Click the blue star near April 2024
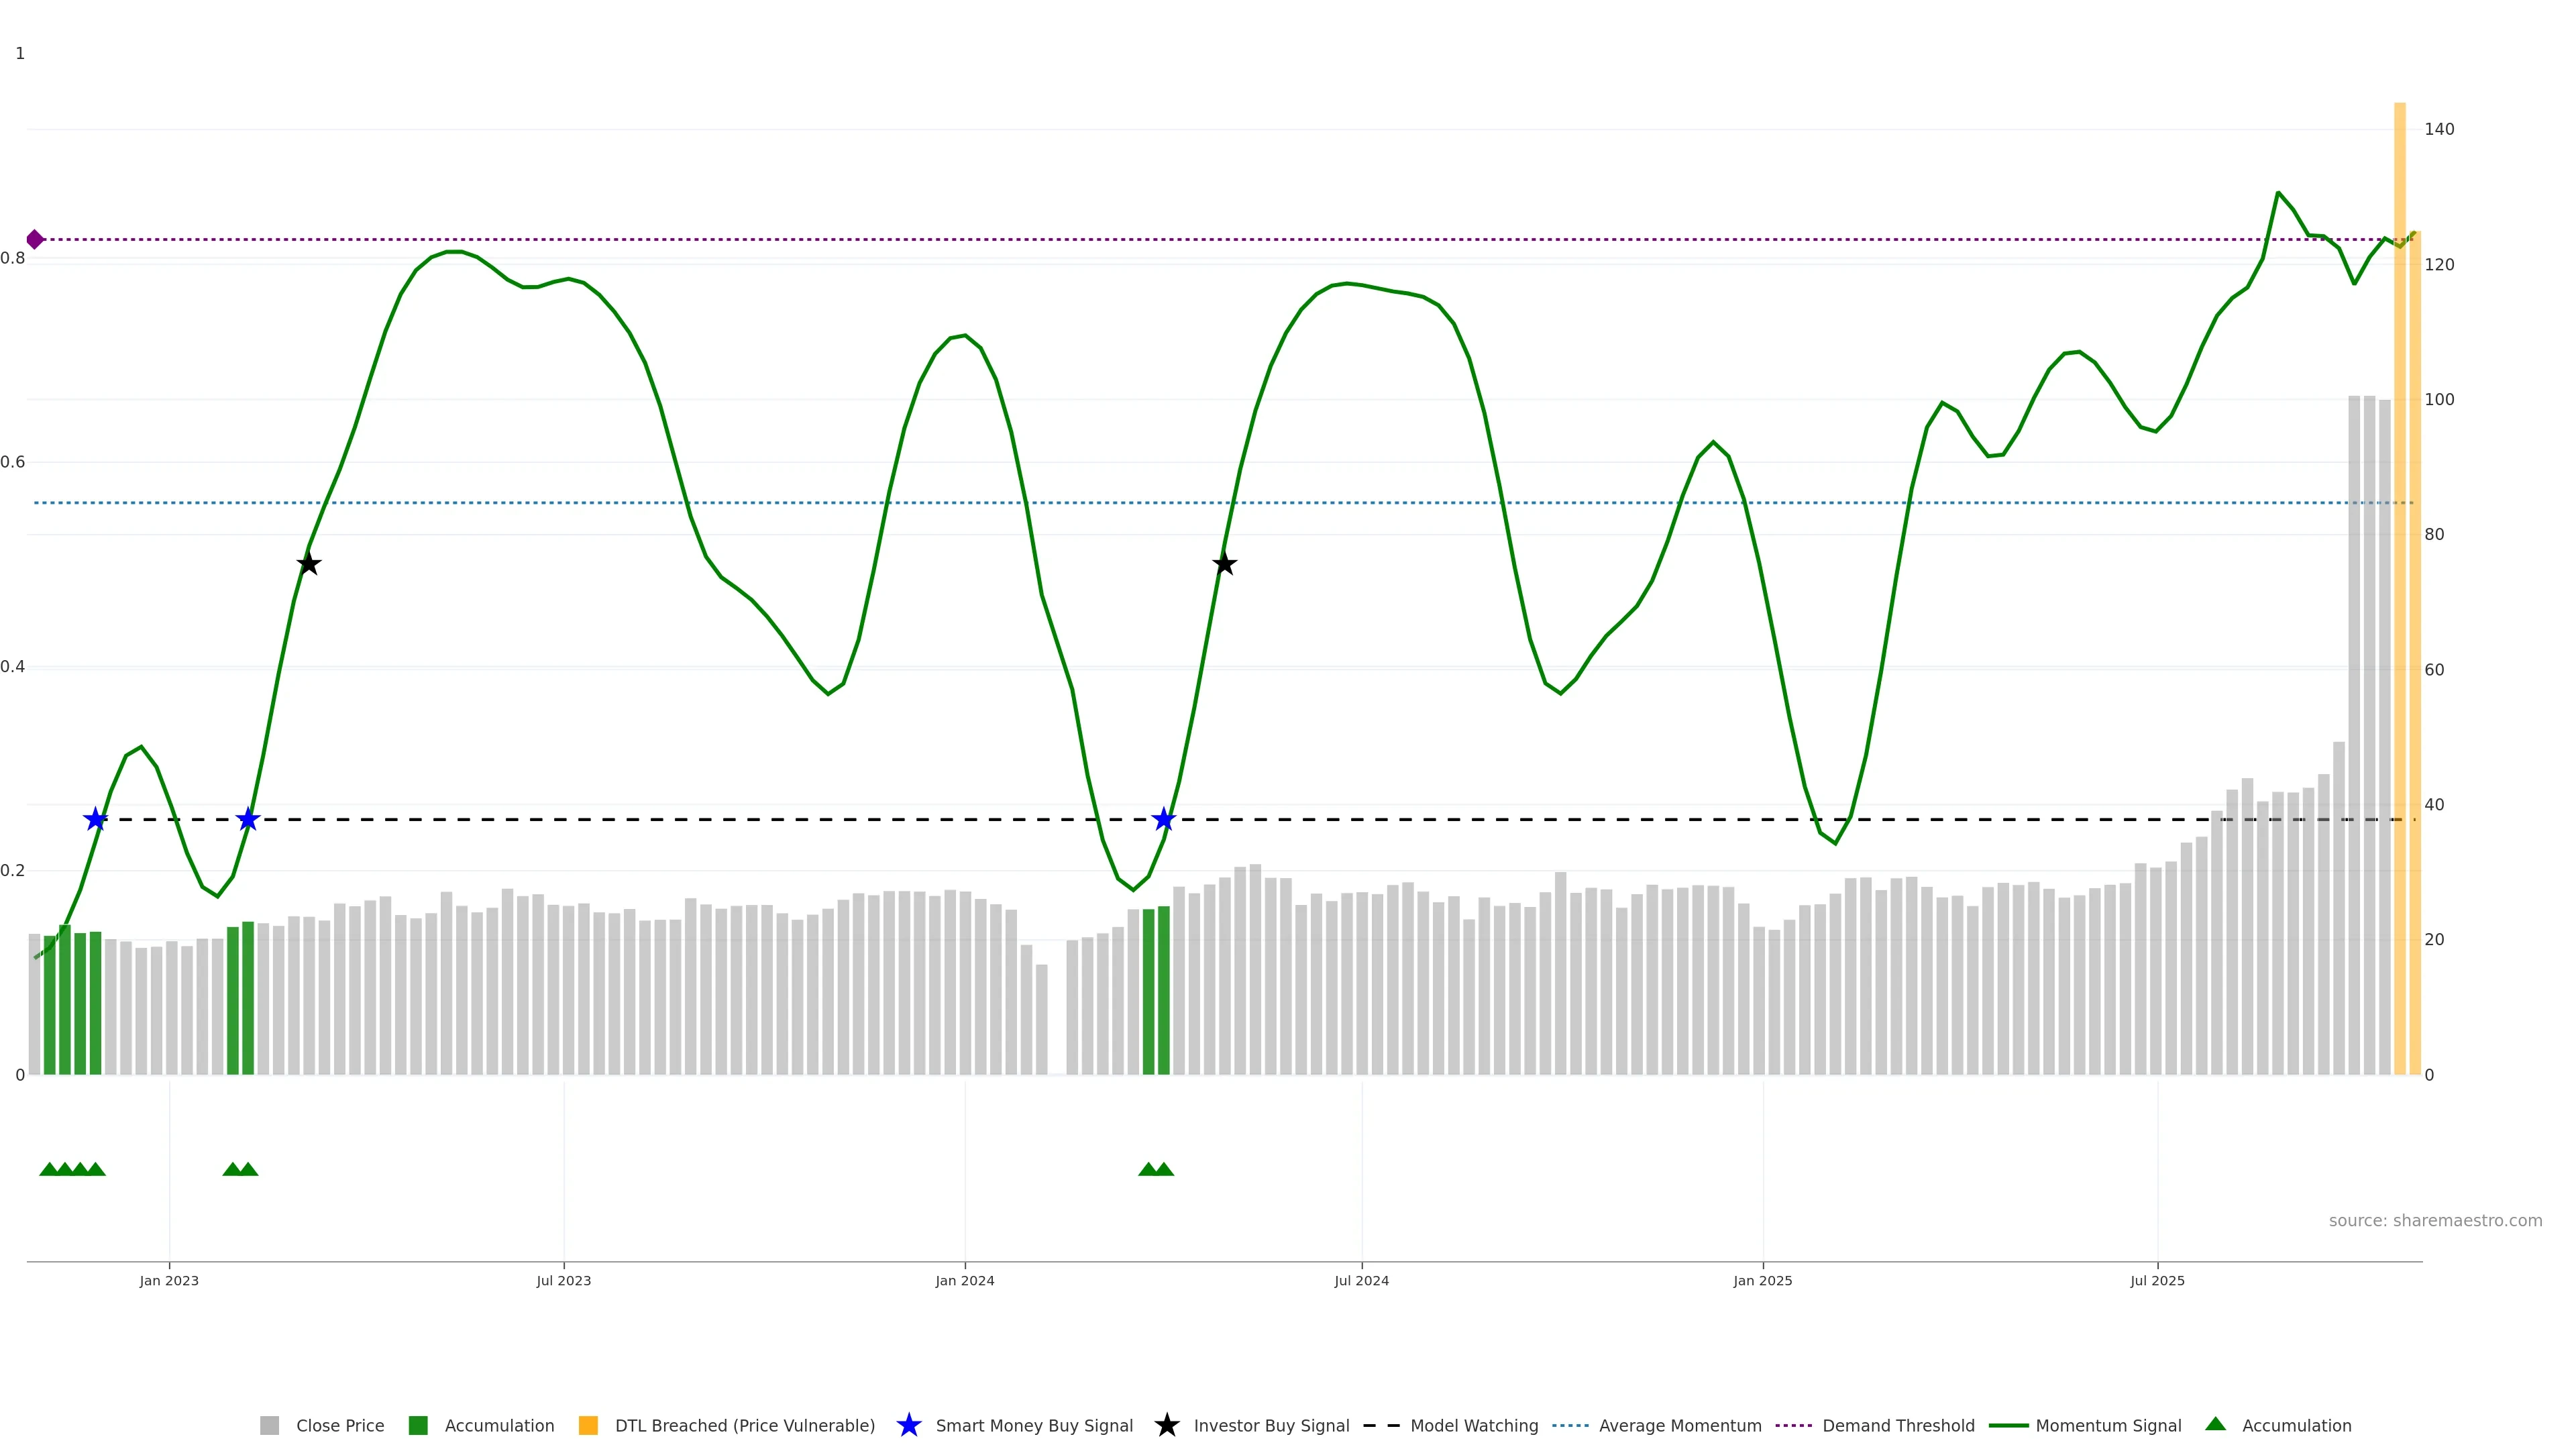This screenshot has height=1449, width=2576. (1163, 820)
